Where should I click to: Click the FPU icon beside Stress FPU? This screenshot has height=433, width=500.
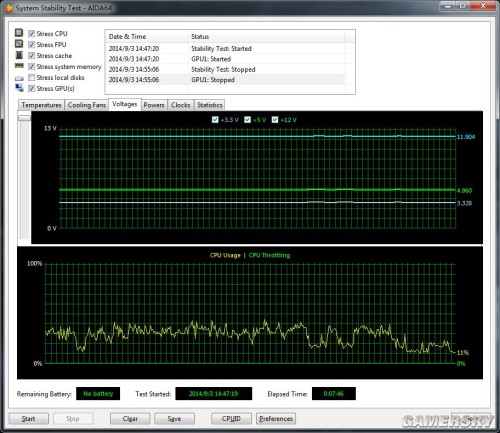[x=19, y=44]
